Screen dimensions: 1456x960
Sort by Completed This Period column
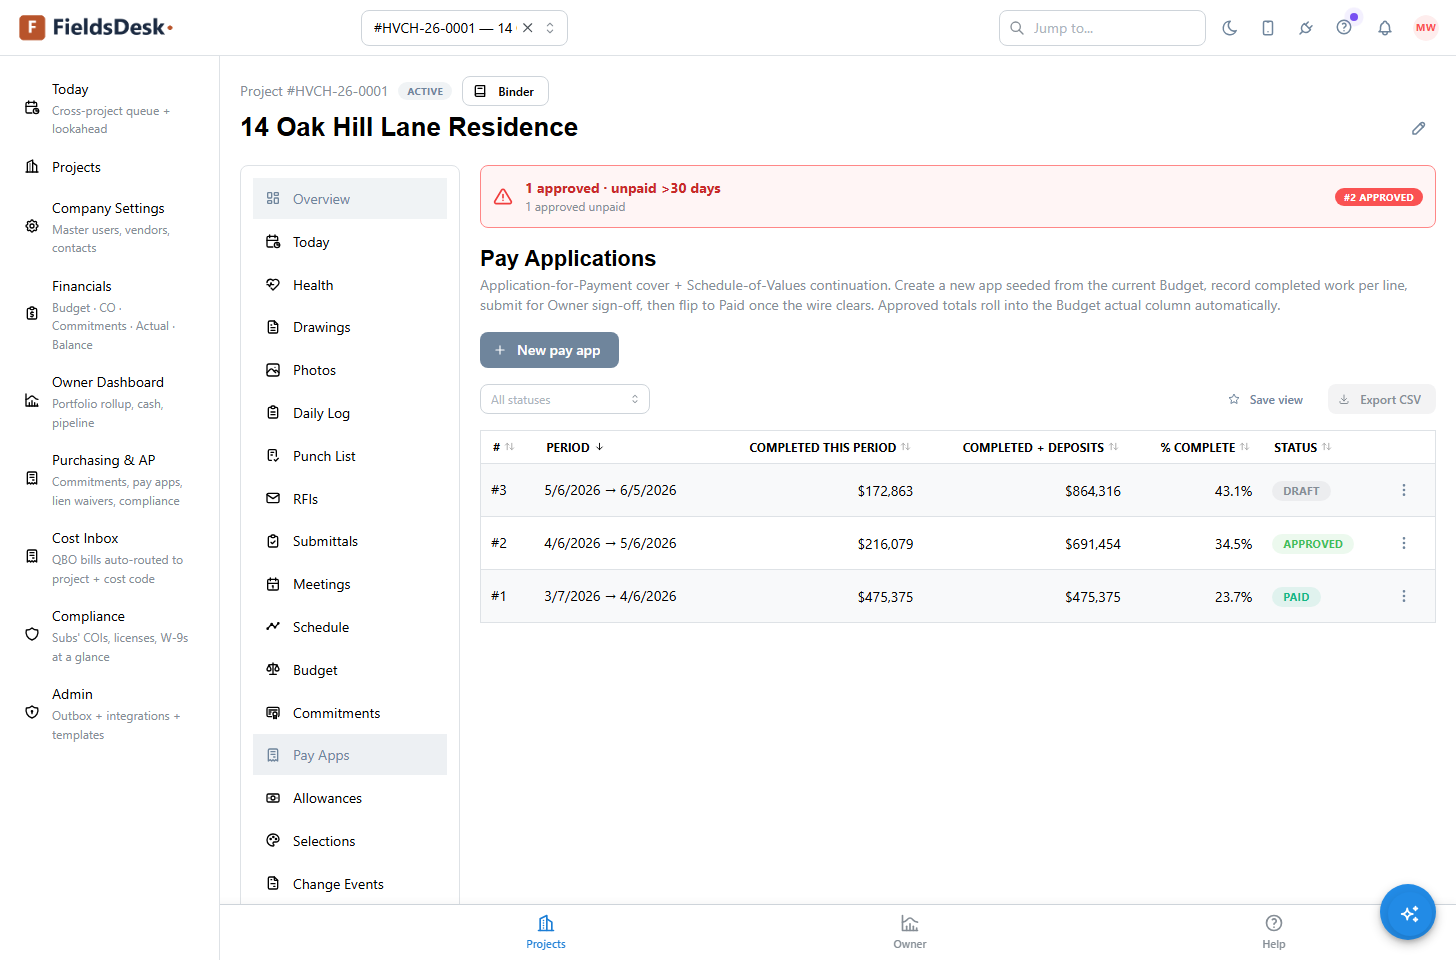pos(829,447)
